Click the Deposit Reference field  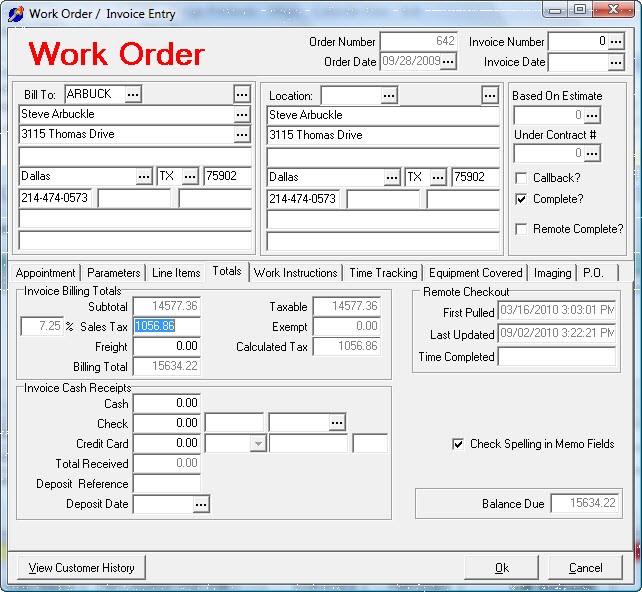click(167, 484)
